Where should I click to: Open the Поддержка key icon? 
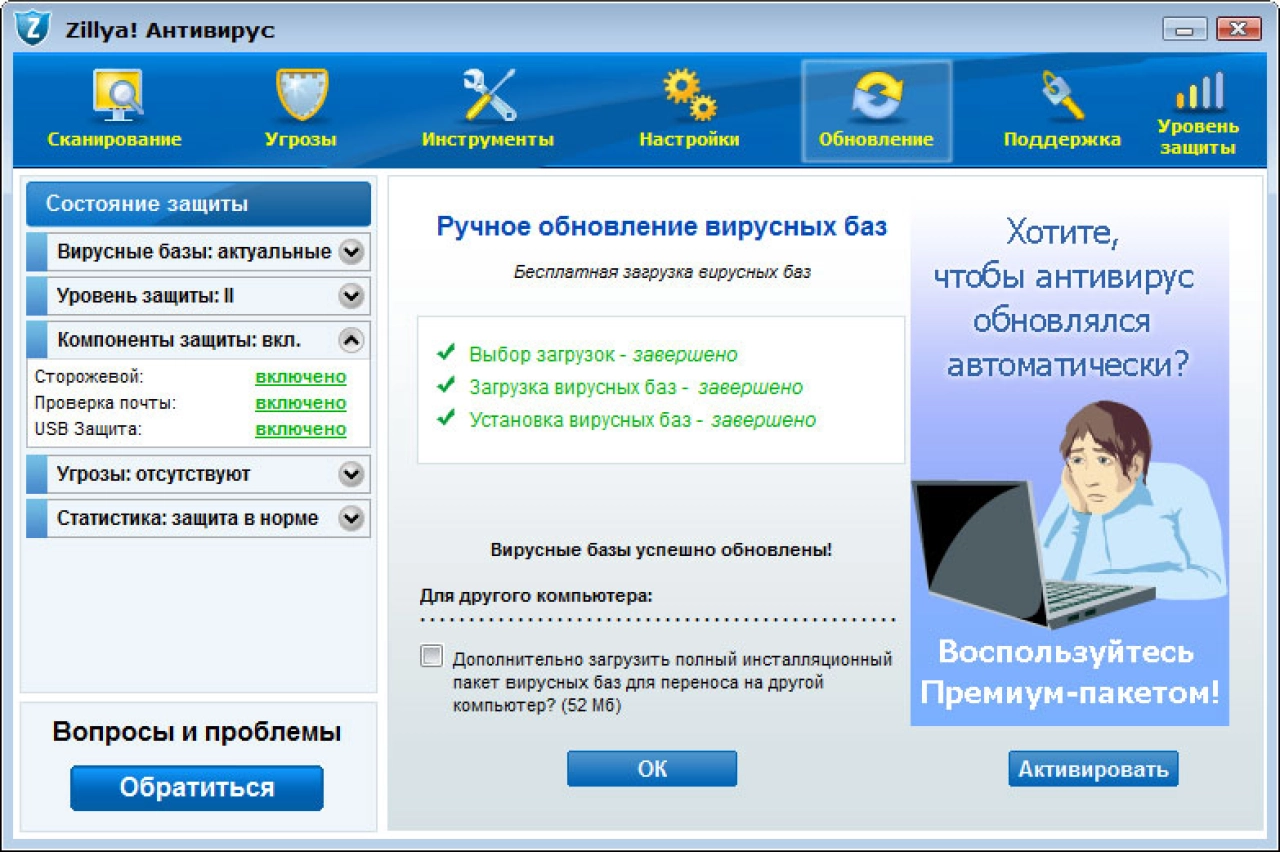pyautogui.click(x=1061, y=96)
